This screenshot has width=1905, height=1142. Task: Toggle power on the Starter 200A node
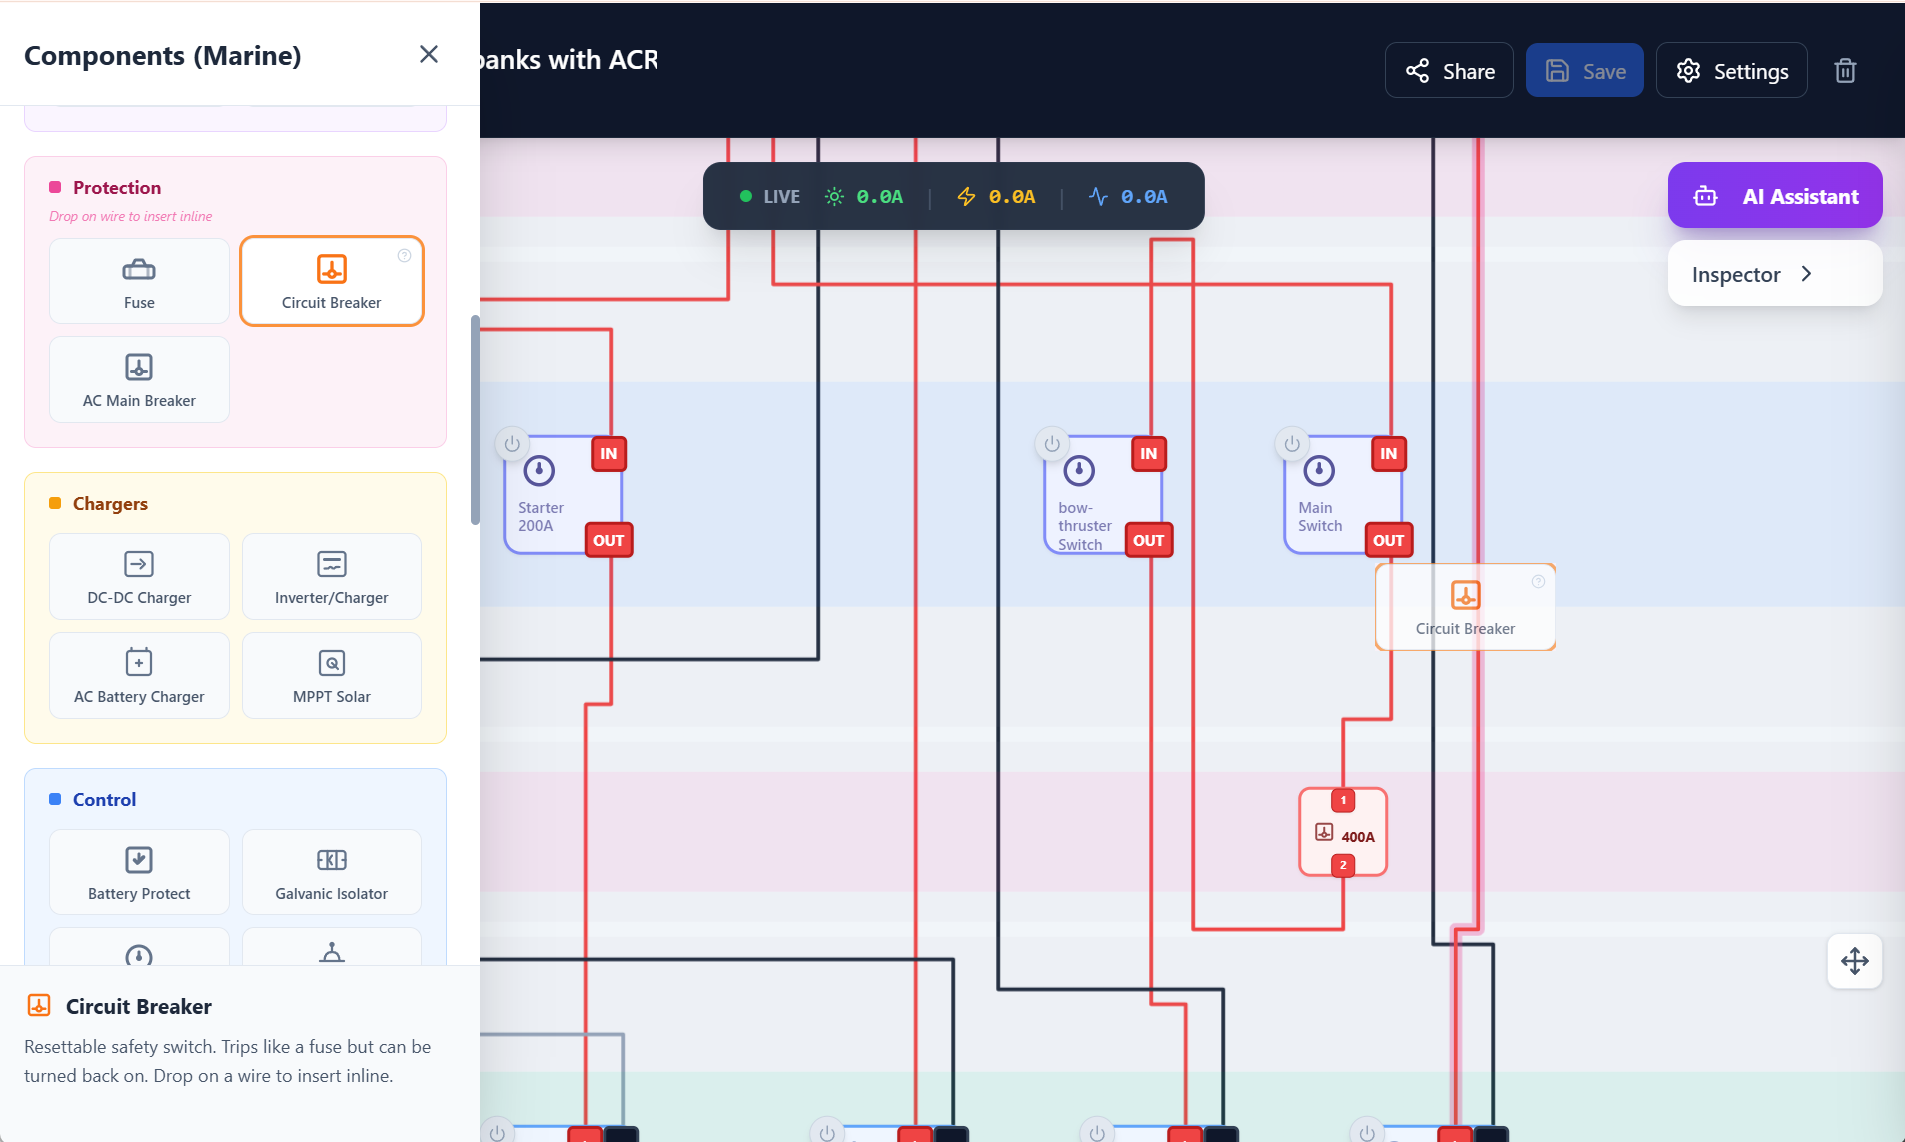pyautogui.click(x=511, y=443)
